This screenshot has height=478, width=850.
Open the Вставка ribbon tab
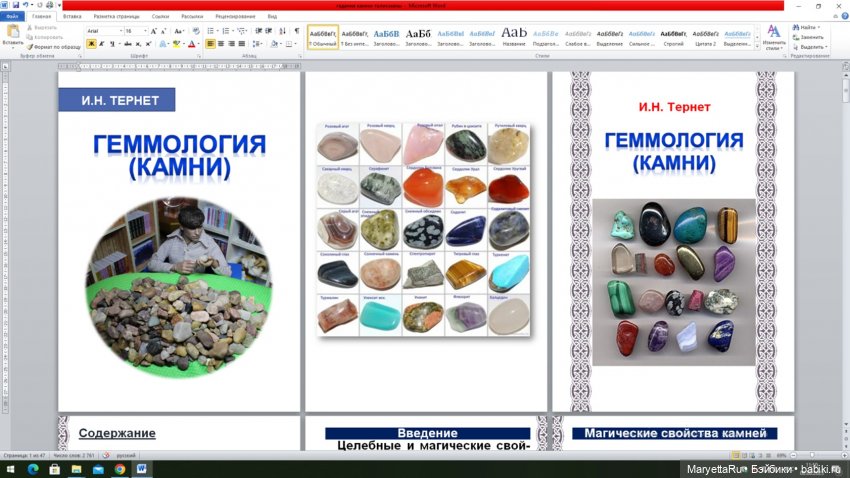point(72,17)
